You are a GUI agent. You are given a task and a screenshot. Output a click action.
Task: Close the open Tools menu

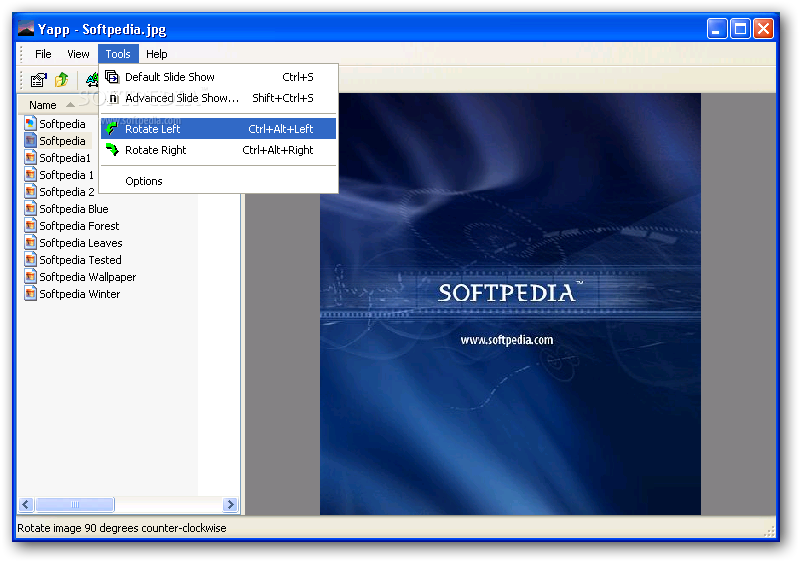click(118, 54)
